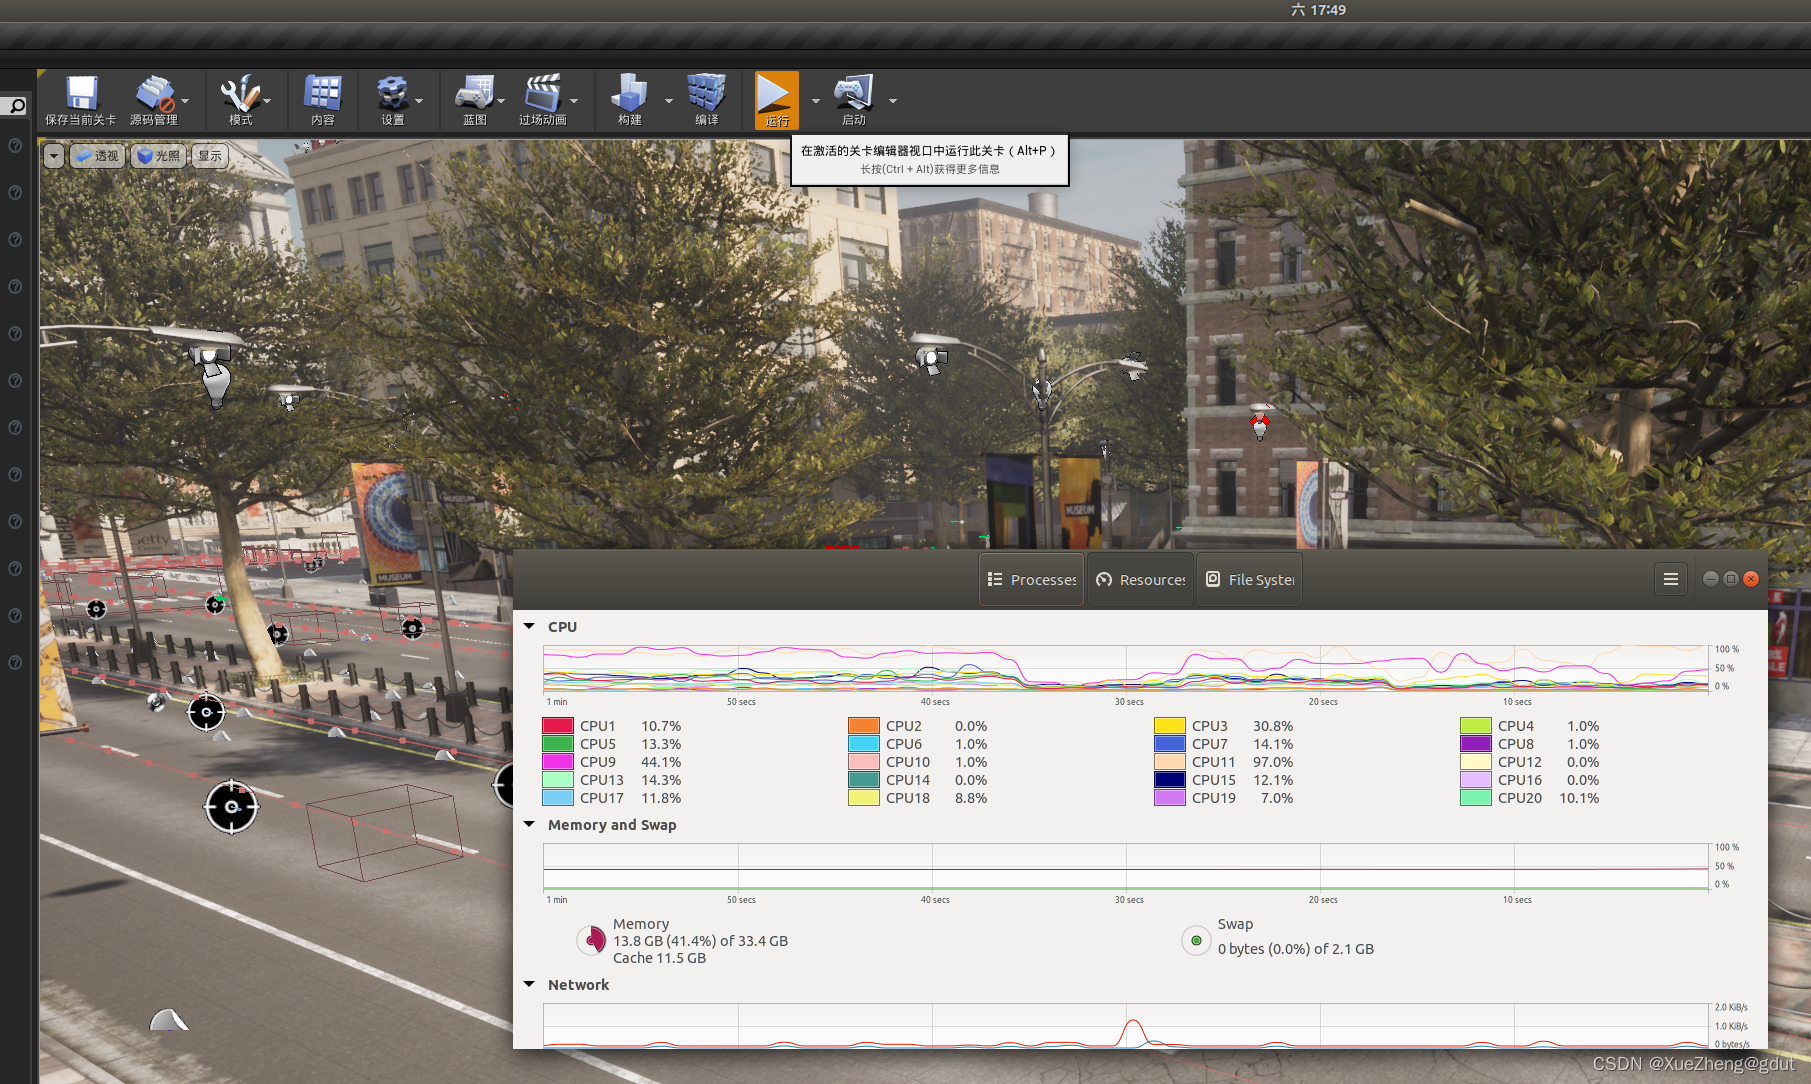This screenshot has width=1811, height=1084.
Task: Click the 光照 lit mode button
Action: 158,156
